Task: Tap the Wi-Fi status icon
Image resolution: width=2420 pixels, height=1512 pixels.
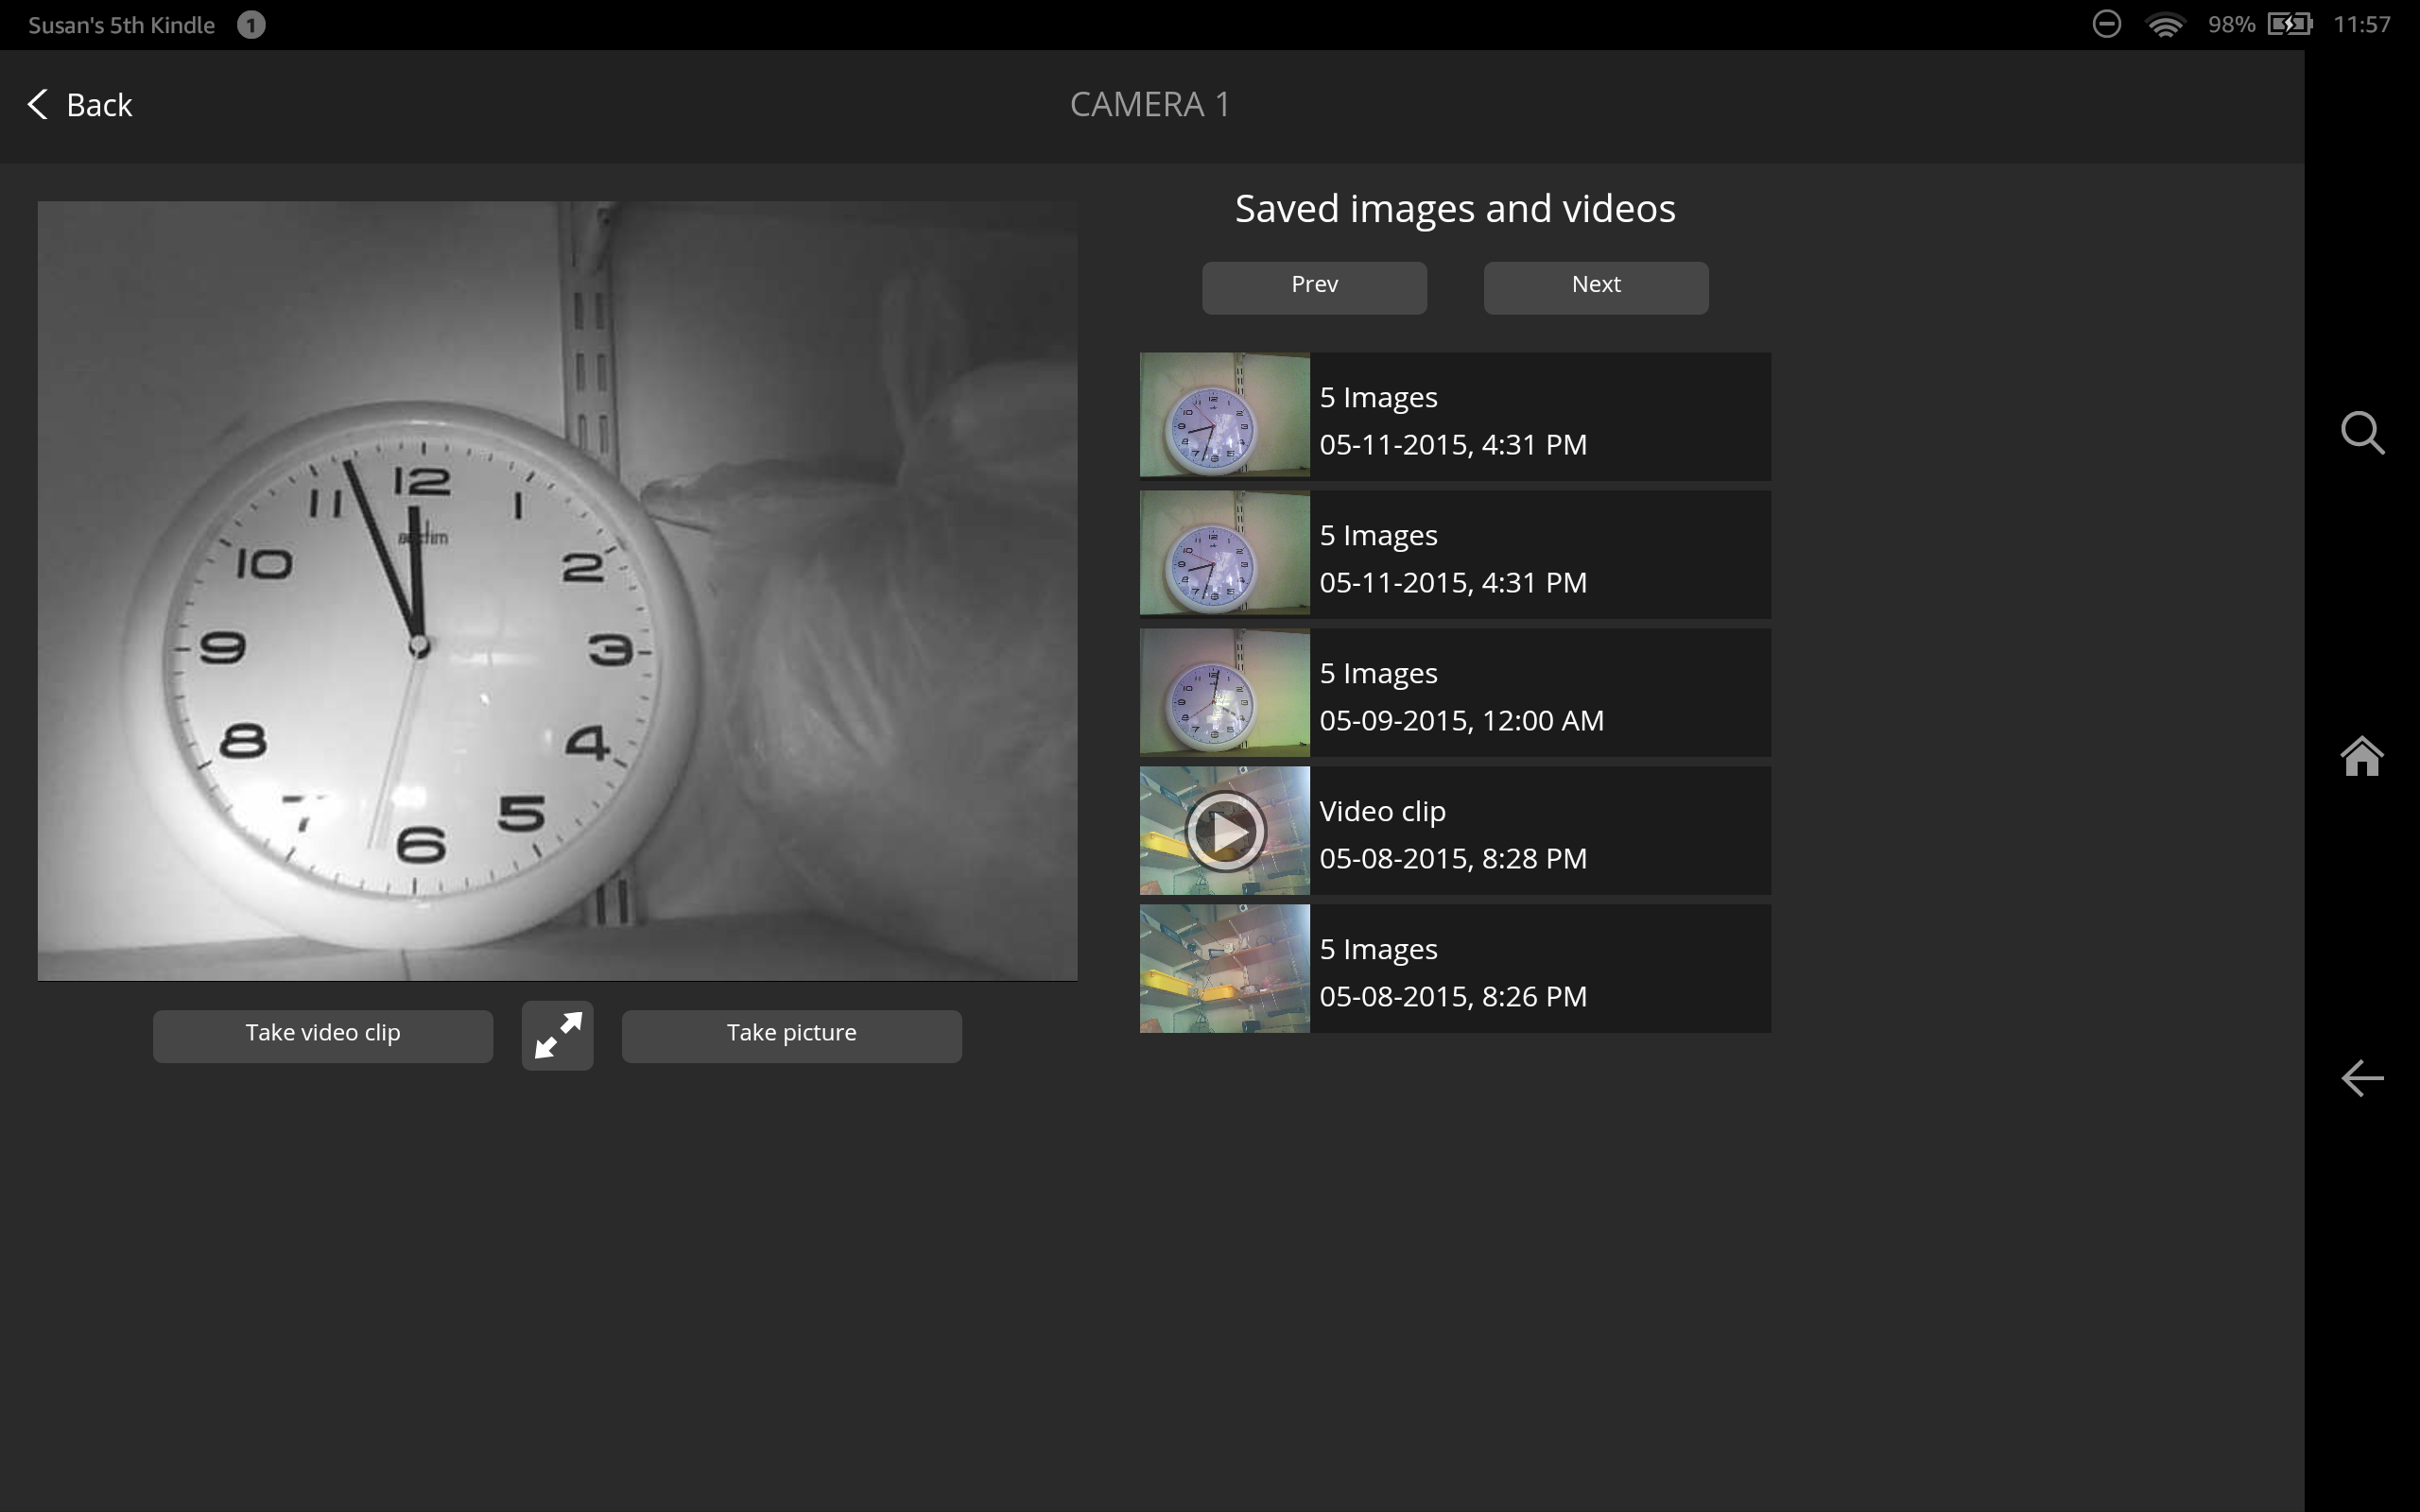Action: pos(2164,25)
